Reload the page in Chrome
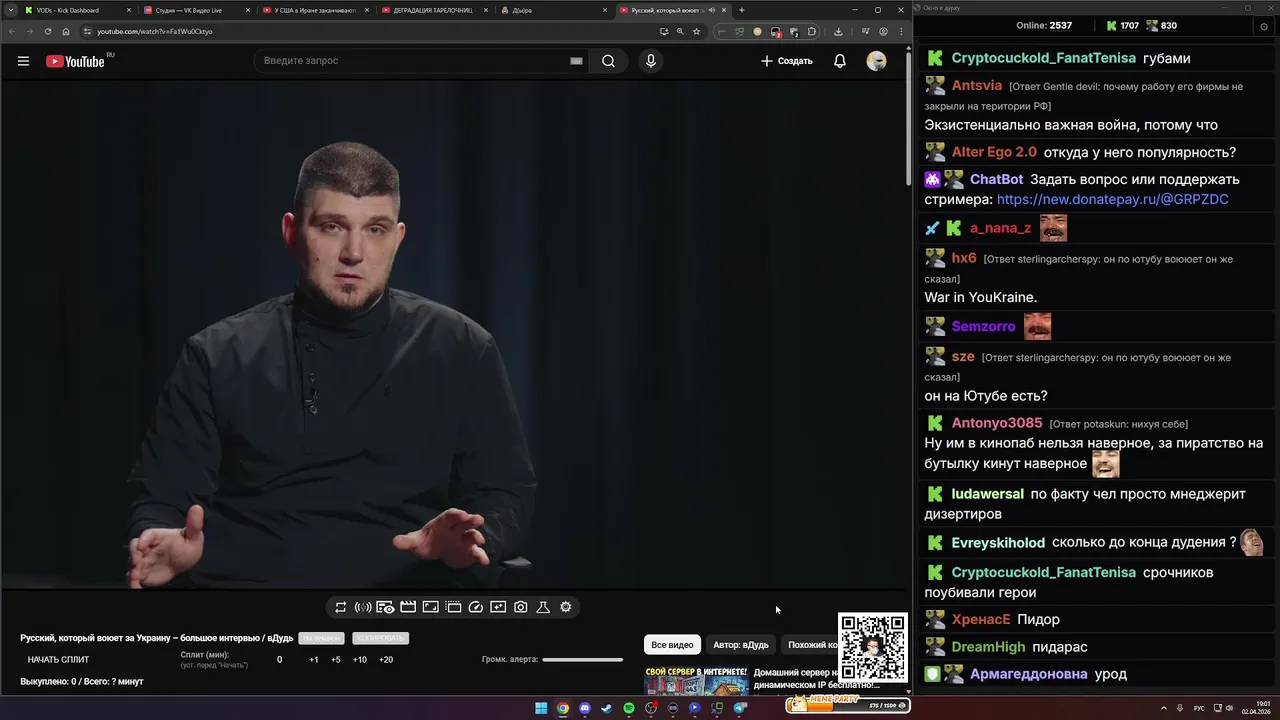The height and width of the screenshot is (720, 1280). [x=48, y=31]
